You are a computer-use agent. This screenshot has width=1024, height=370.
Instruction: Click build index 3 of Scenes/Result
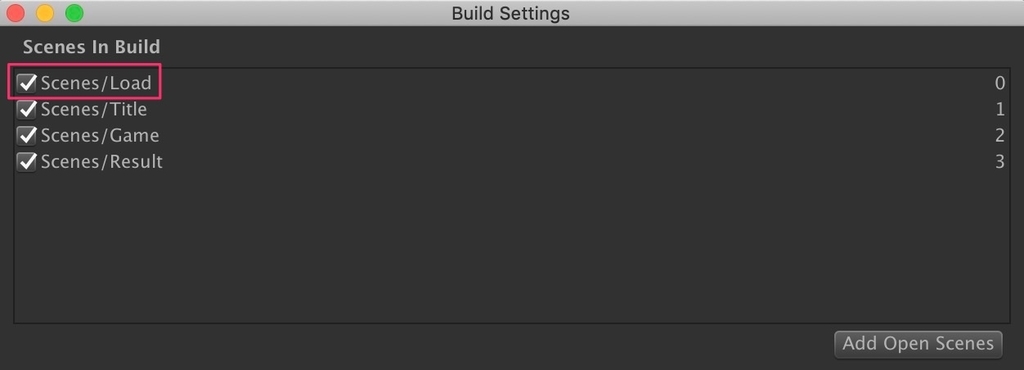1000,161
